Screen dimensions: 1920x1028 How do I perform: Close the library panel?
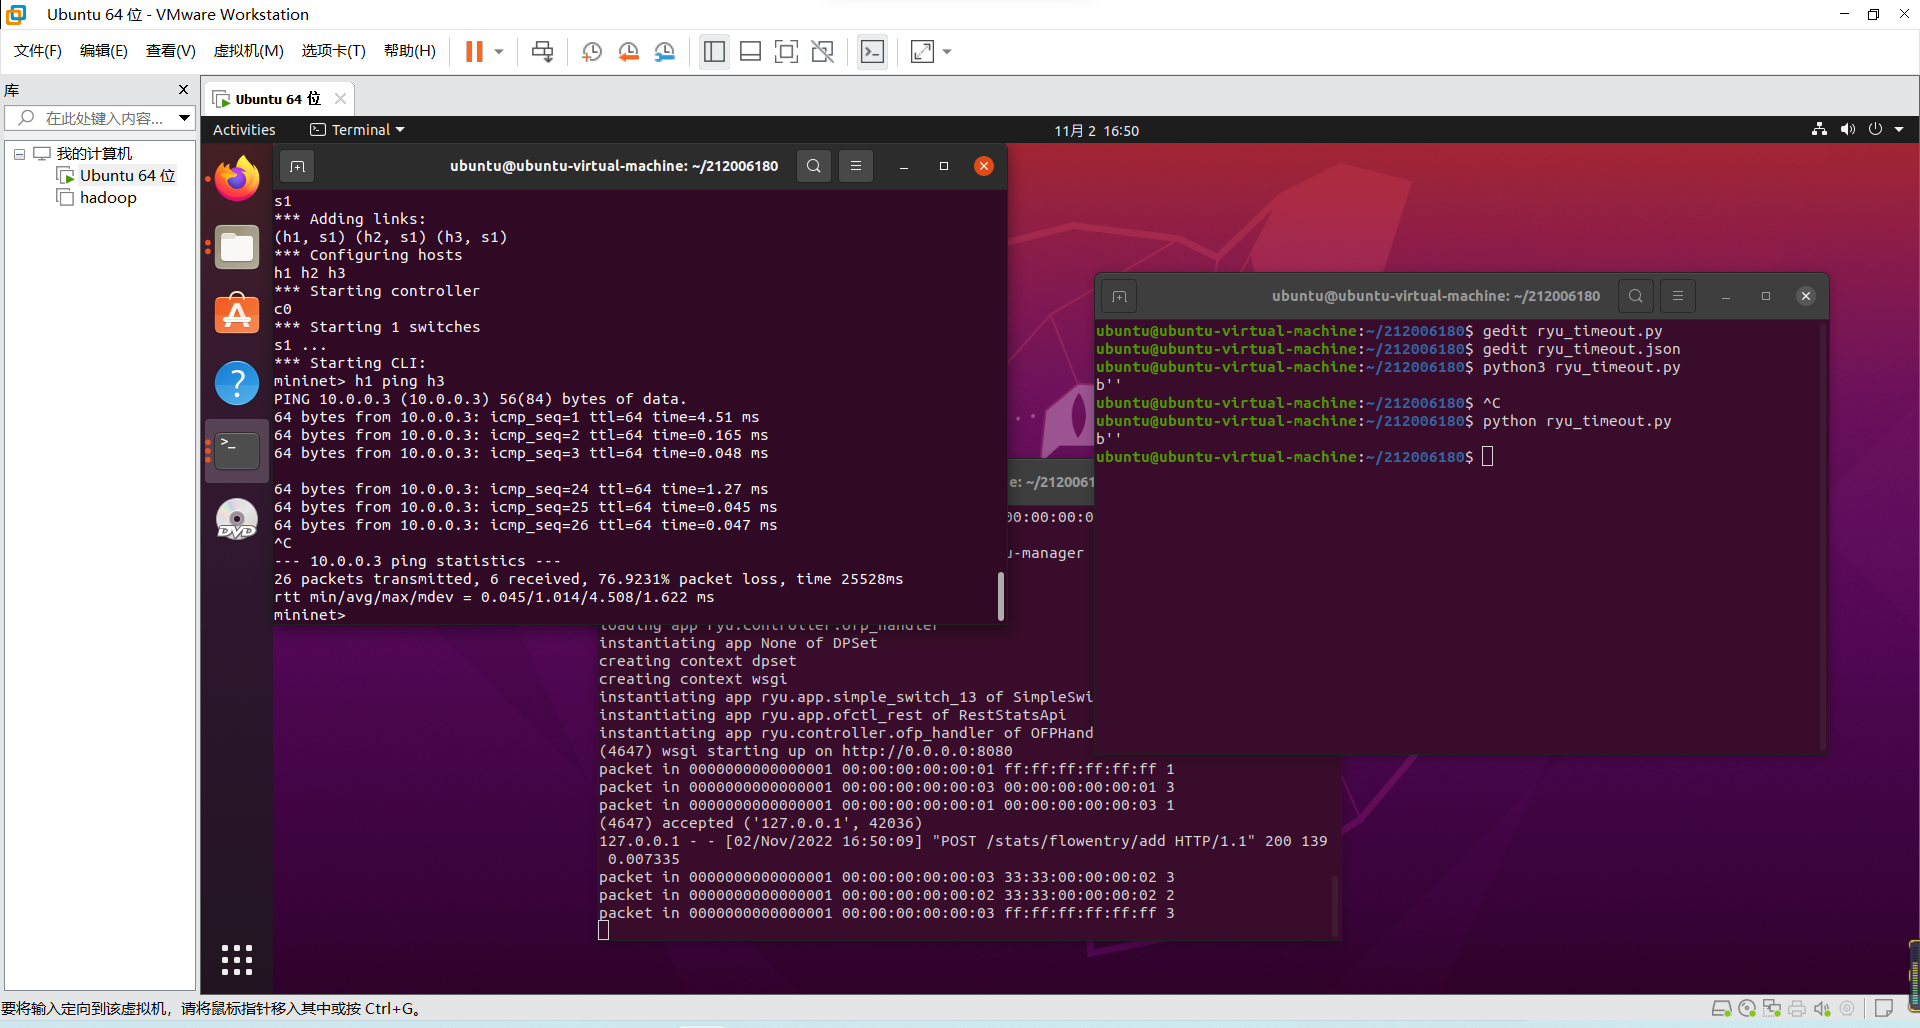[183, 90]
